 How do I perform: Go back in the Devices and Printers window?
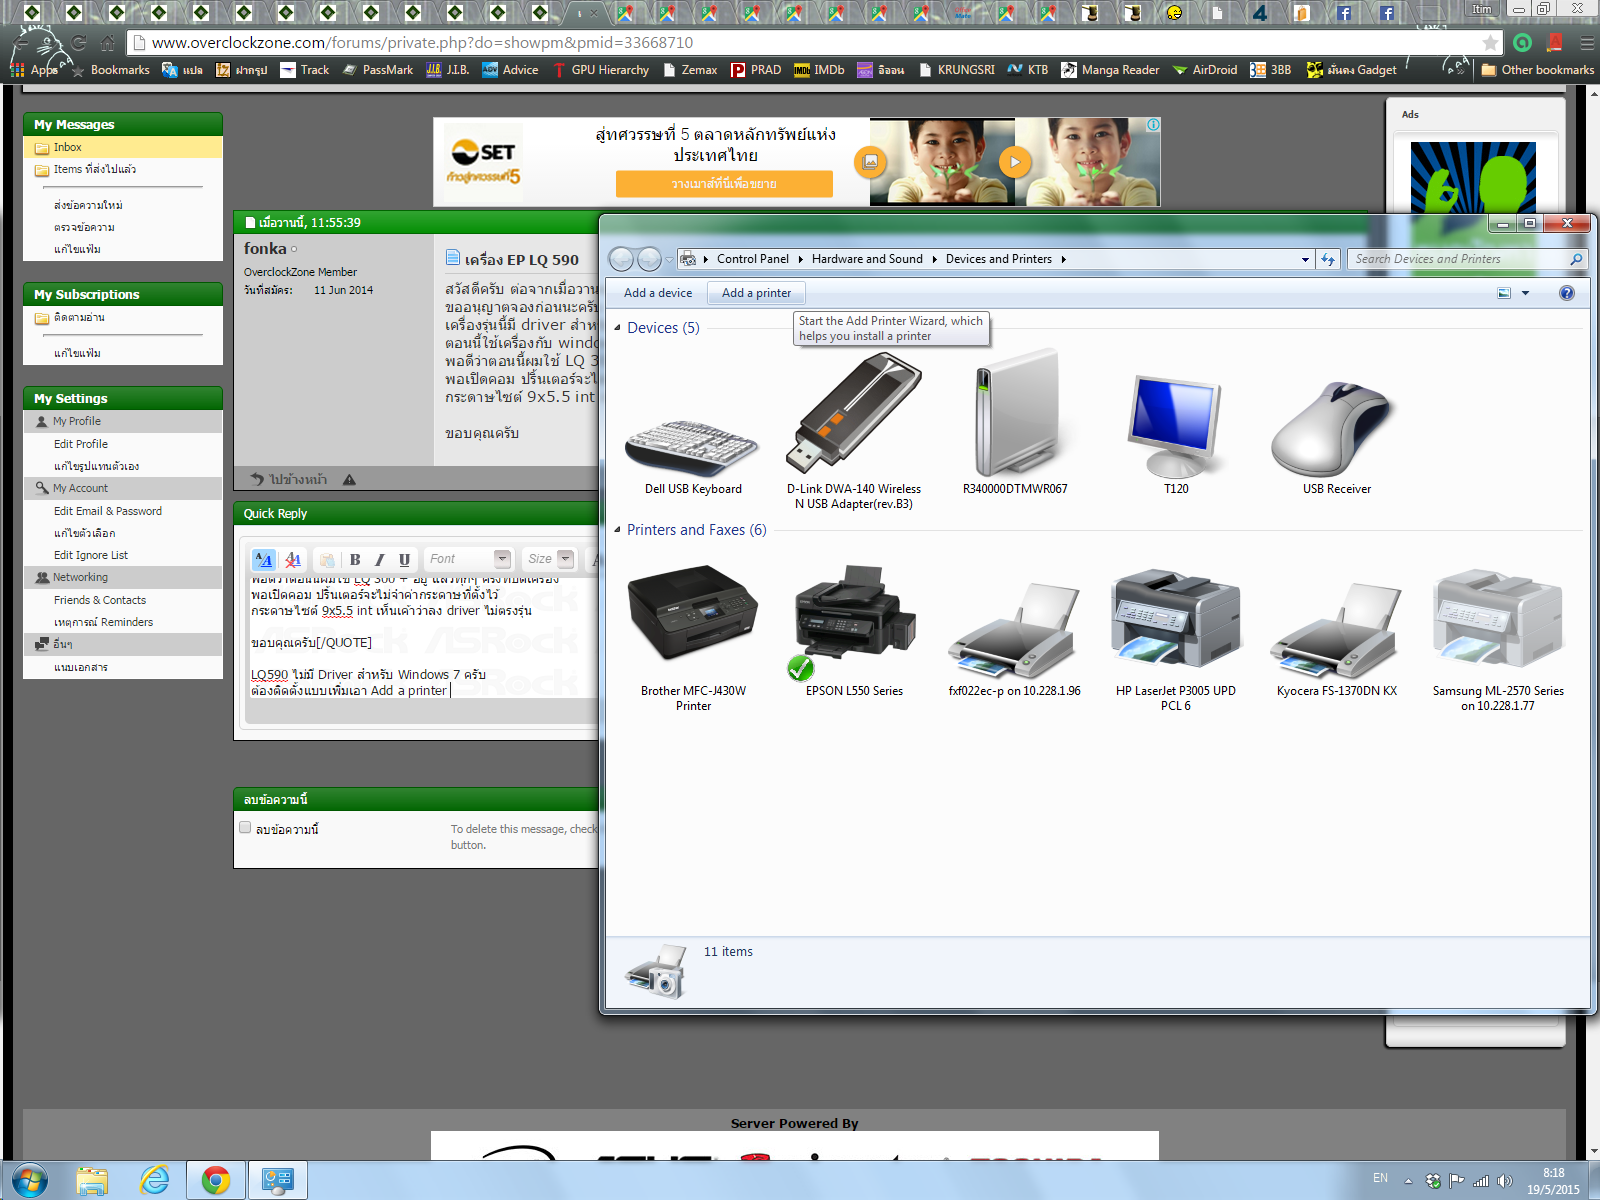coord(621,259)
